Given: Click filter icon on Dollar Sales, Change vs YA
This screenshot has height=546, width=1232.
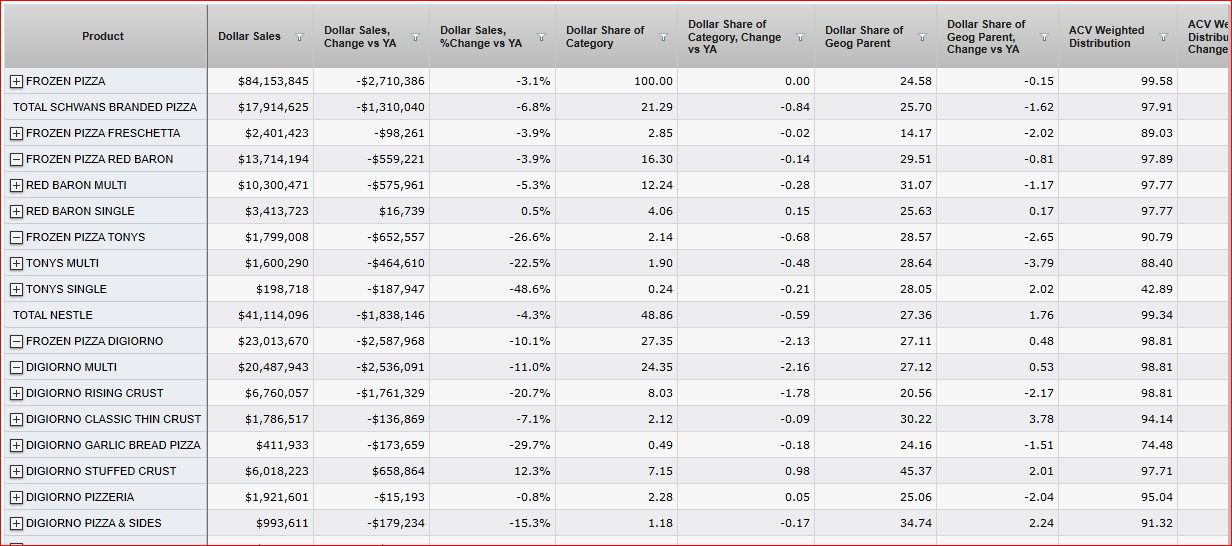Looking at the screenshot, I should point(417,37).
